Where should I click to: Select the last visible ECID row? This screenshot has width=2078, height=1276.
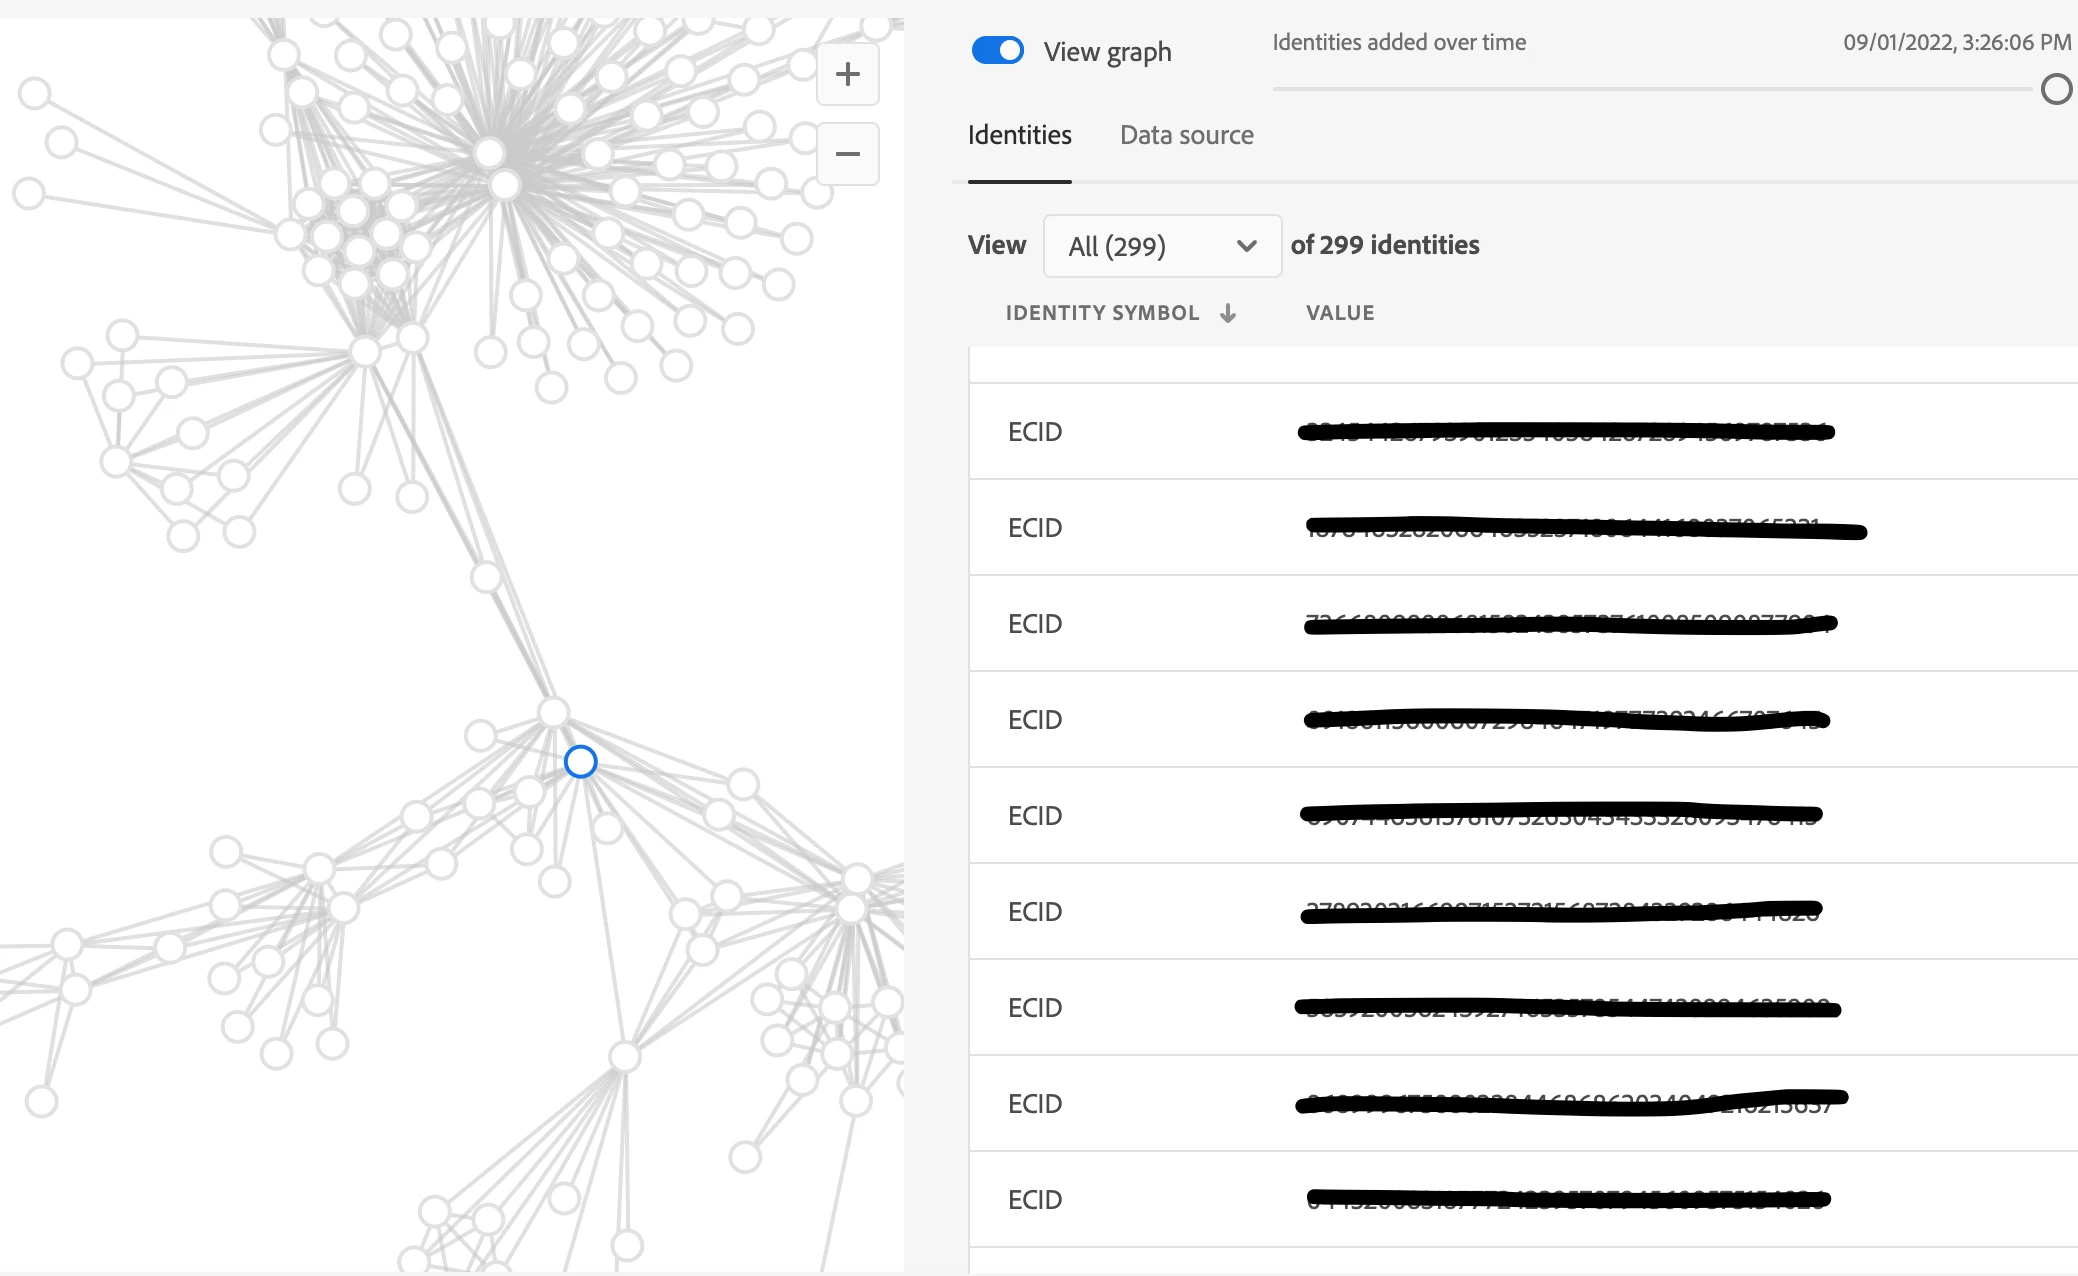click(x=1034, y=1200)
